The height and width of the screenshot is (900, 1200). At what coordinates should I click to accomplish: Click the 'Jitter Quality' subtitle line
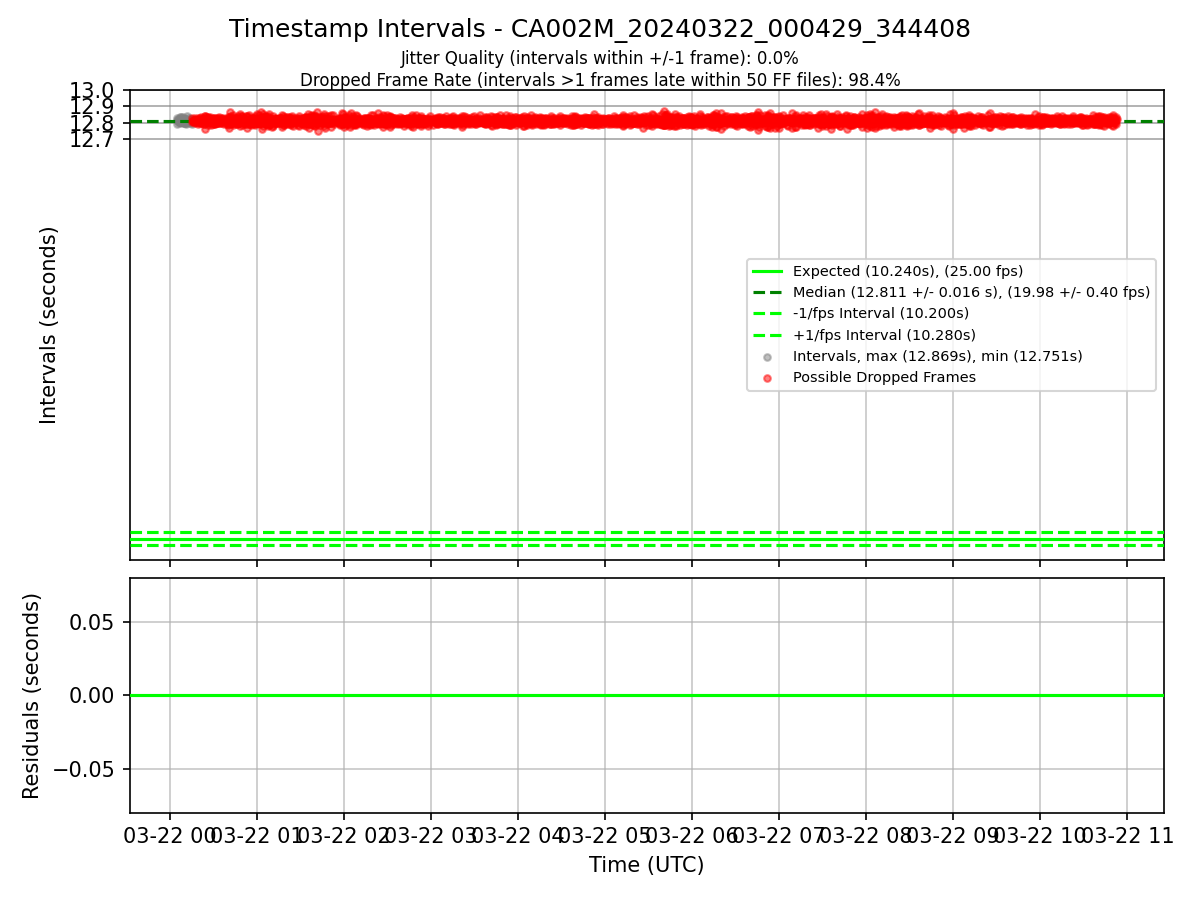(600, 58)
